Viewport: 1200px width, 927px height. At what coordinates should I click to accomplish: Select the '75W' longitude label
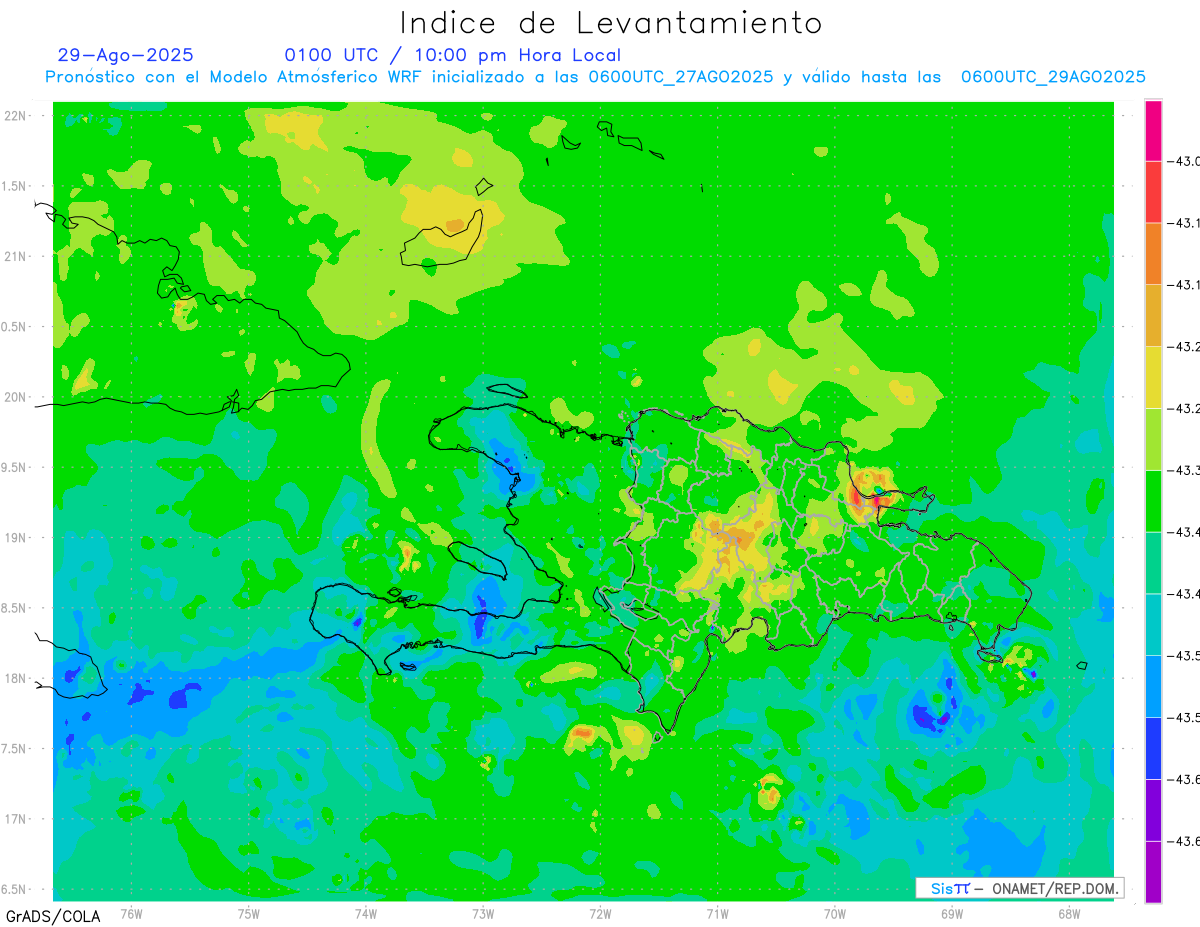[249, 913]
